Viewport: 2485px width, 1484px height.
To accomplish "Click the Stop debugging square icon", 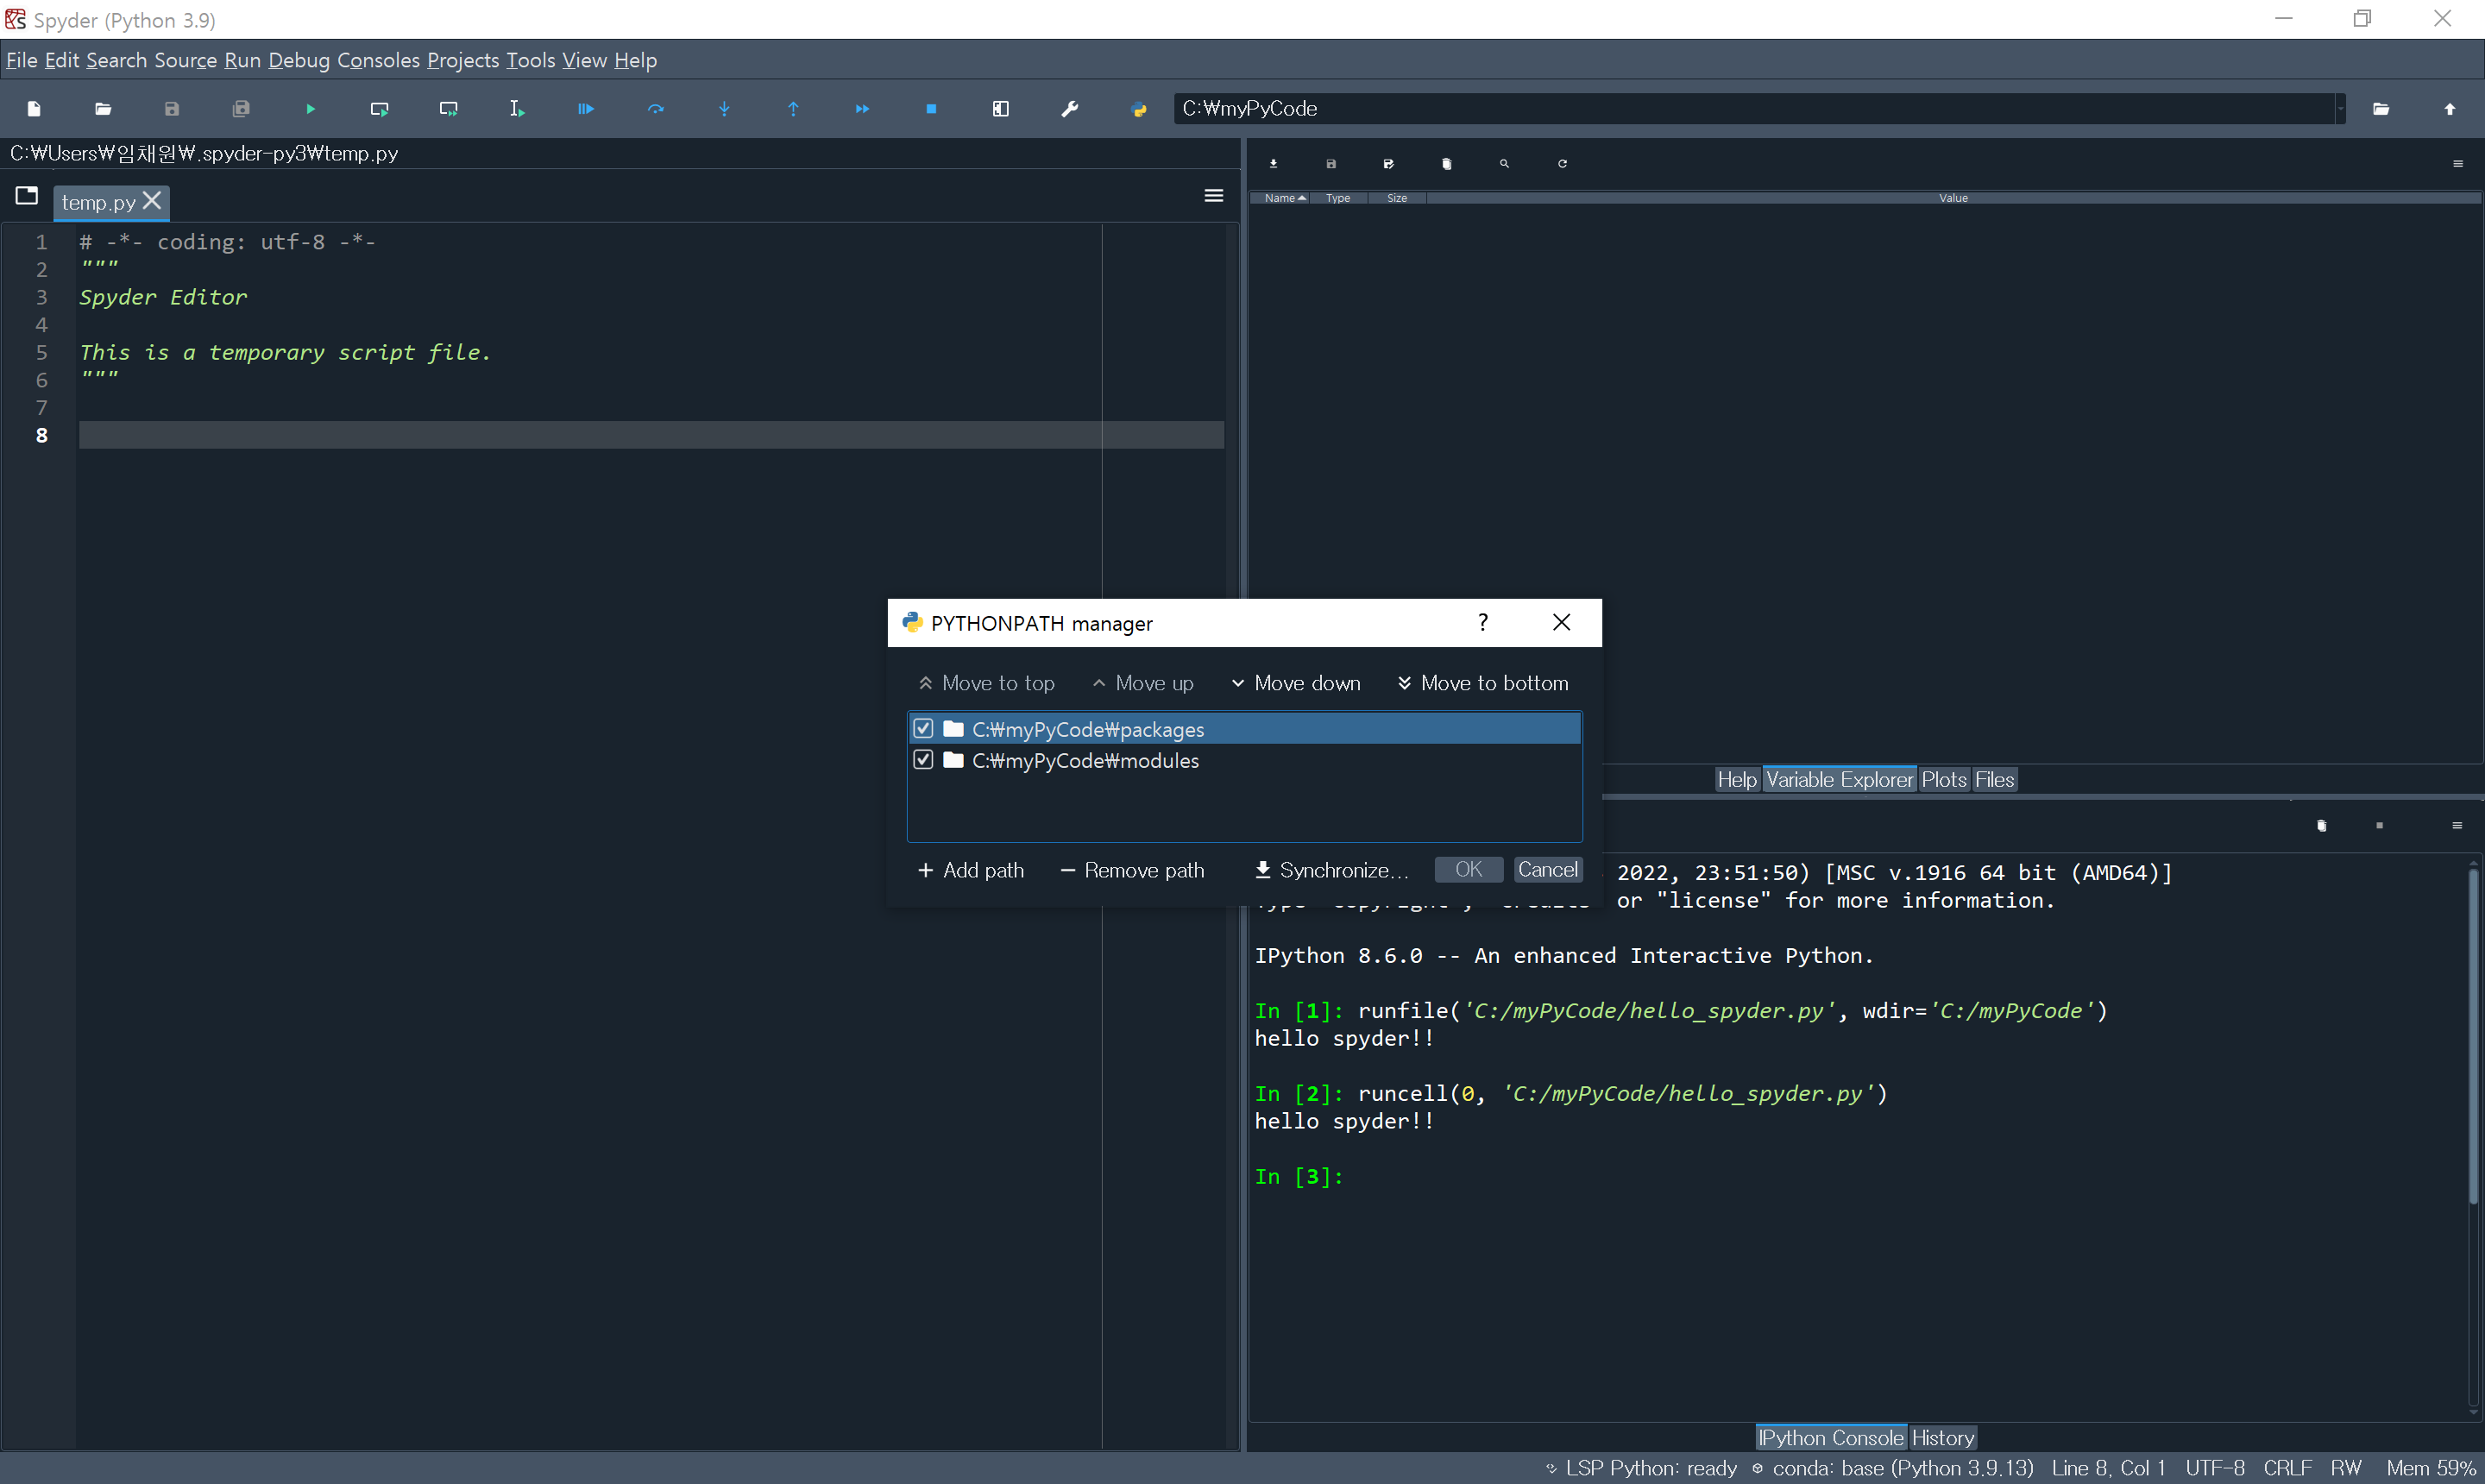I will (x=931, y=109).
